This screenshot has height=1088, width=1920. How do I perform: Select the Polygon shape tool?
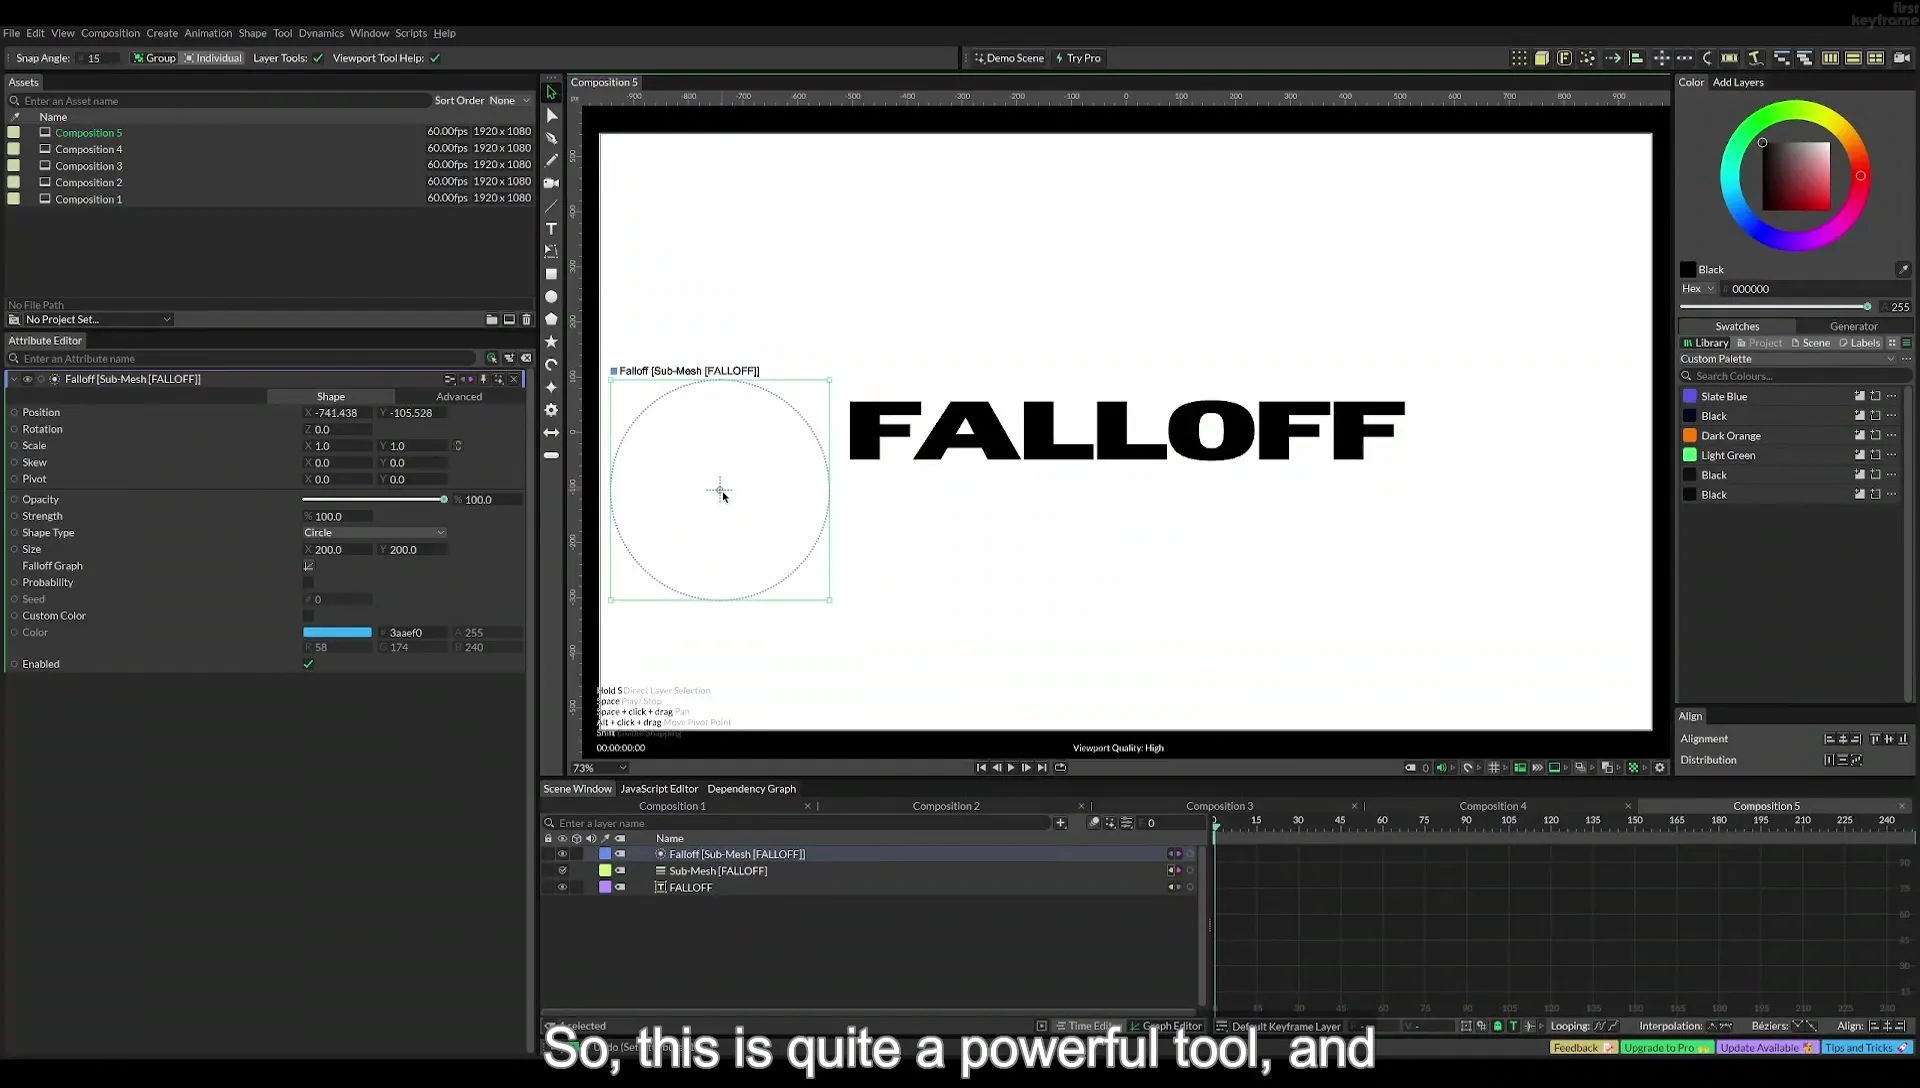pos(551,319)
